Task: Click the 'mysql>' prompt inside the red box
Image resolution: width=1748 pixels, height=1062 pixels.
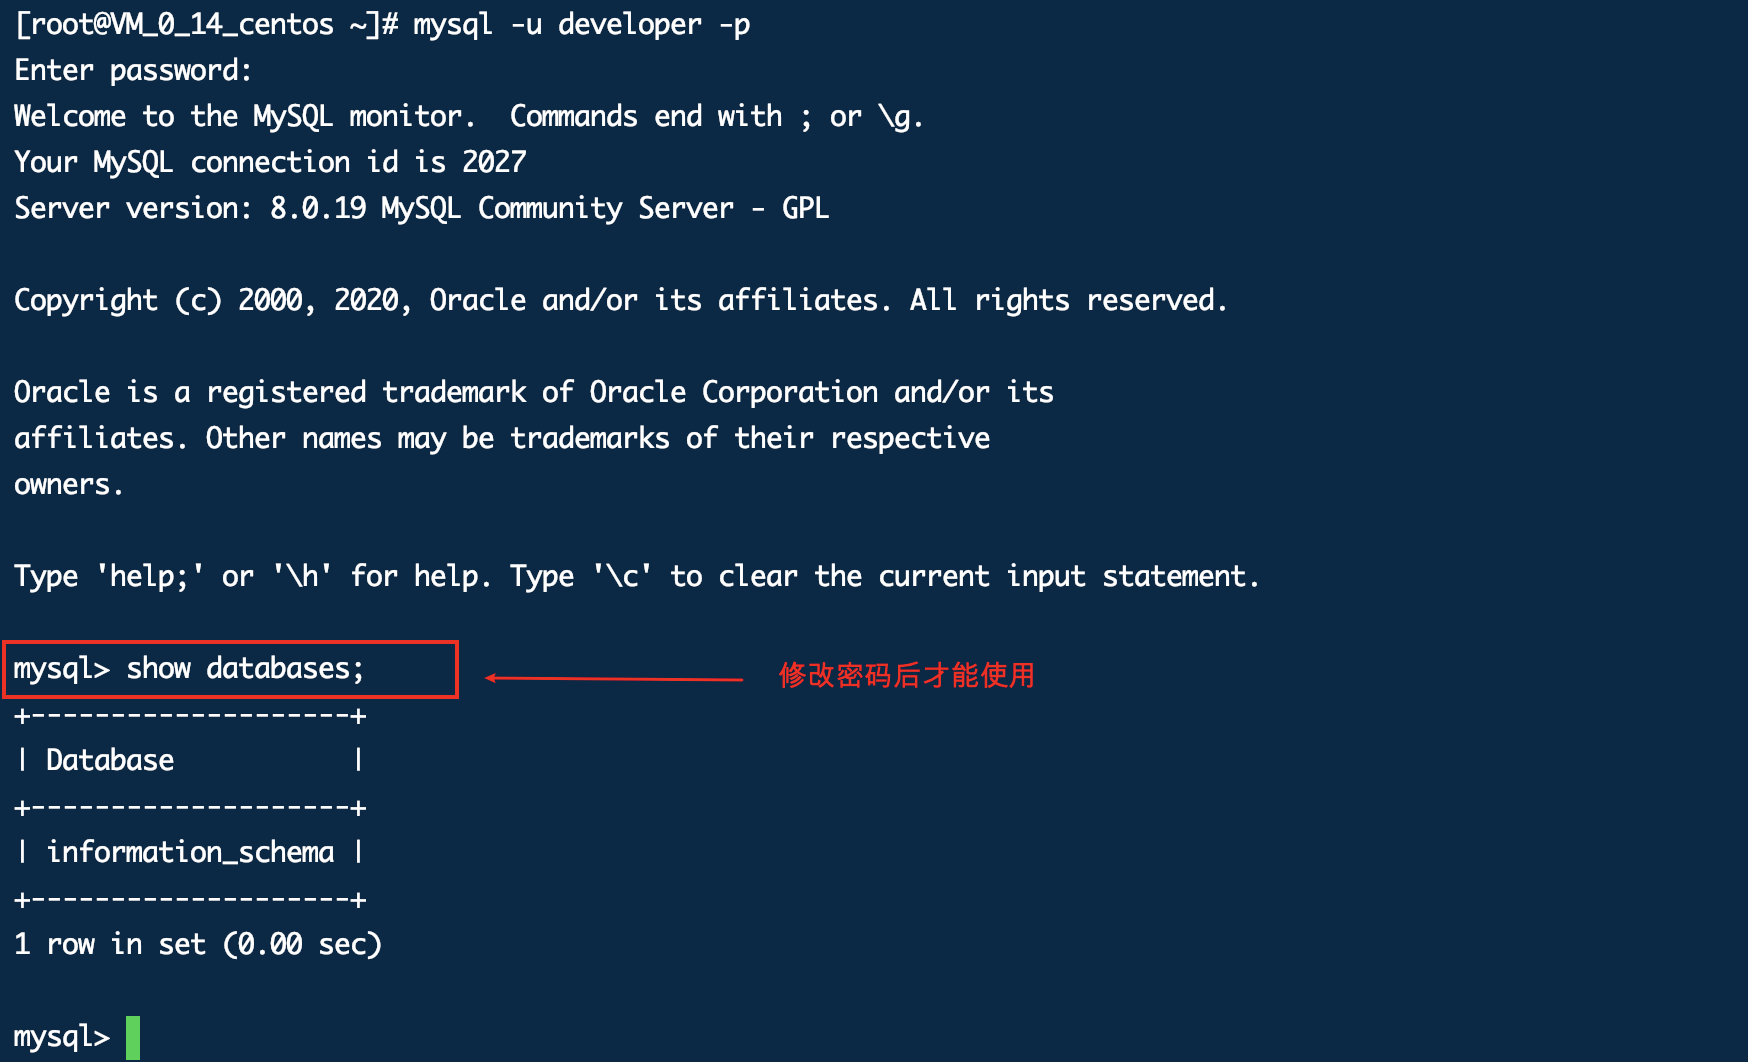Action: 61,668
